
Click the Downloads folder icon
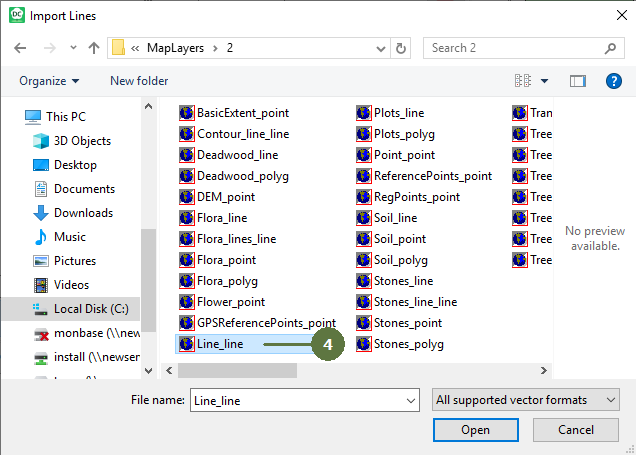click(41, 213)
